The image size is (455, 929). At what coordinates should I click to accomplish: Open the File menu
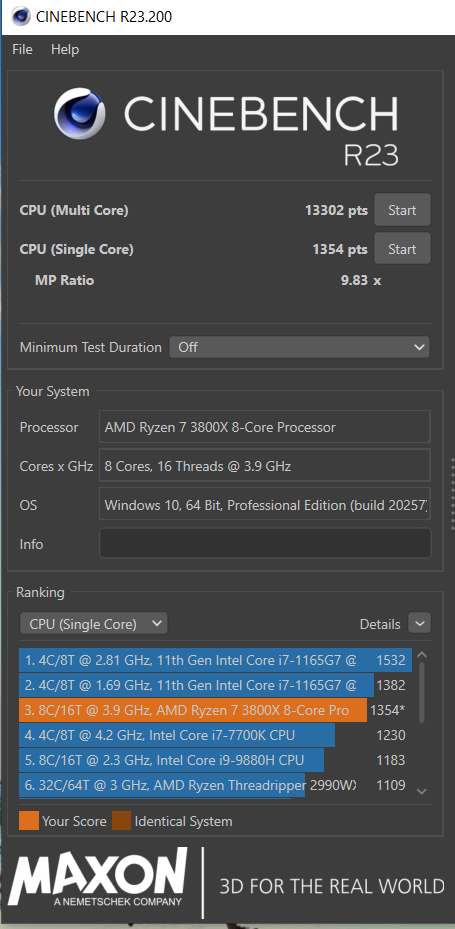point(23,50)
